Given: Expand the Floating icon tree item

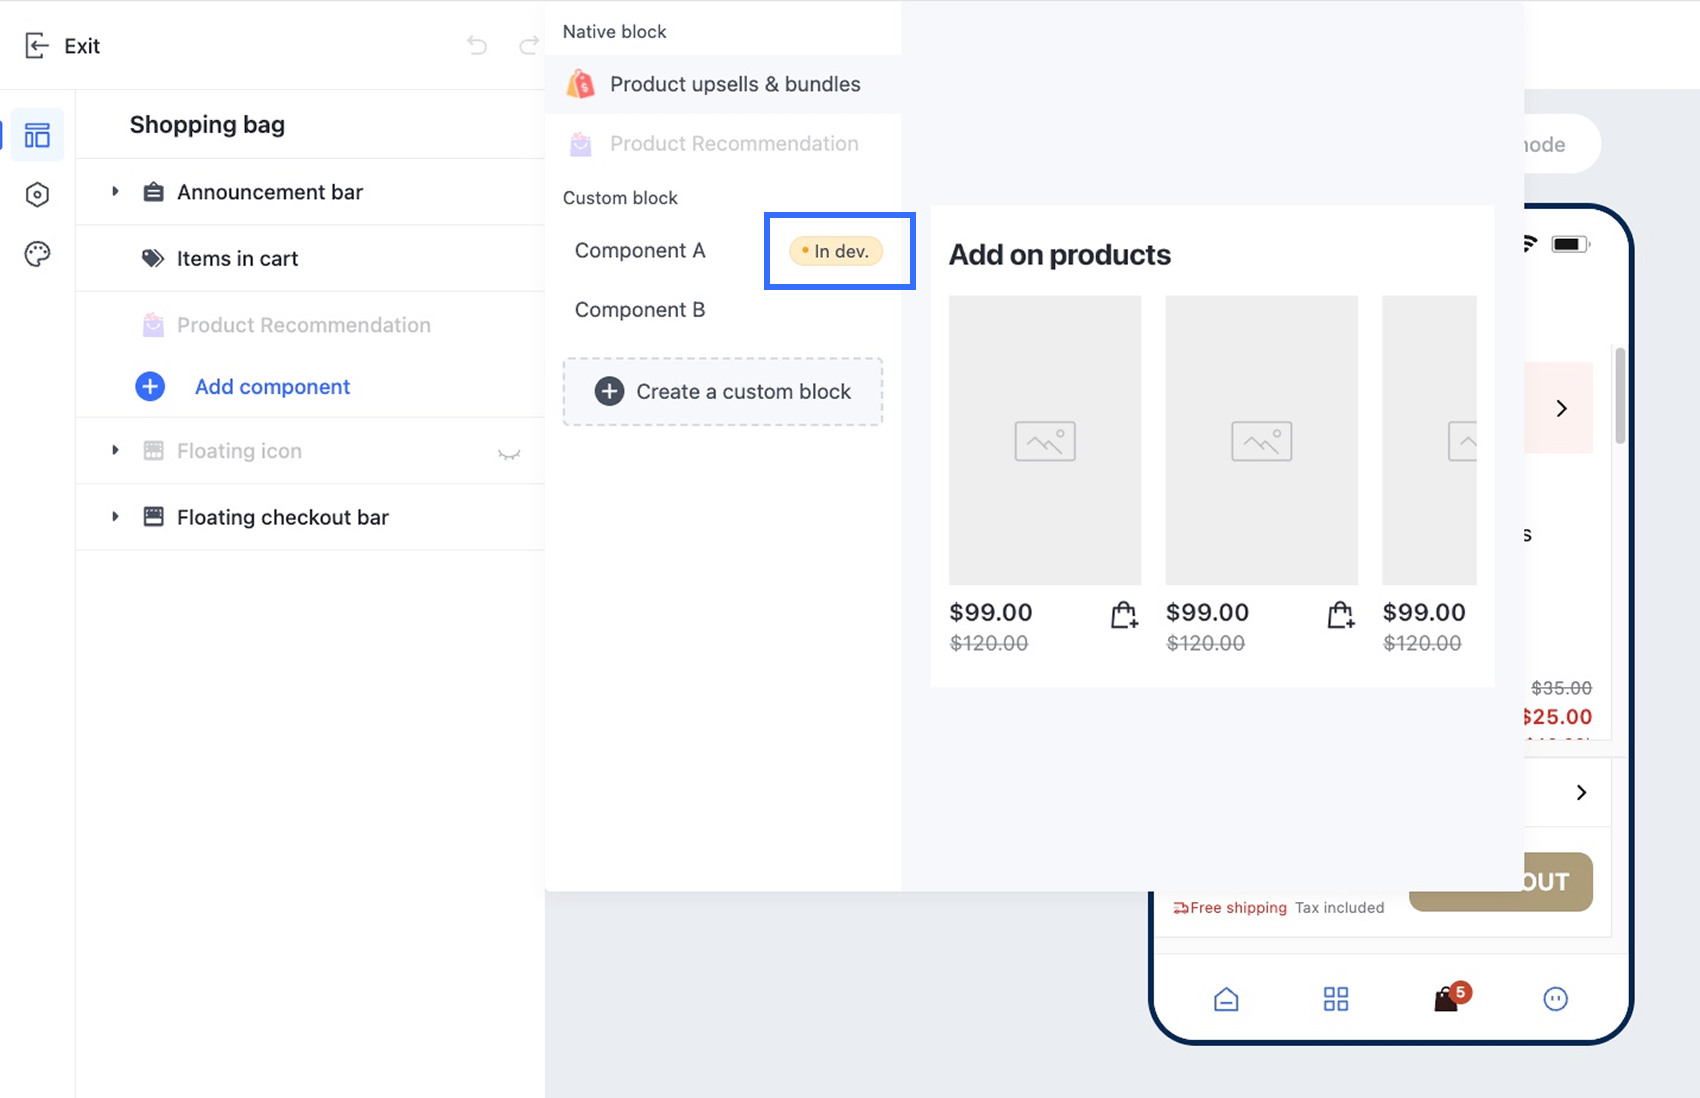Looking at the screenshot, I should coord(115,450).
